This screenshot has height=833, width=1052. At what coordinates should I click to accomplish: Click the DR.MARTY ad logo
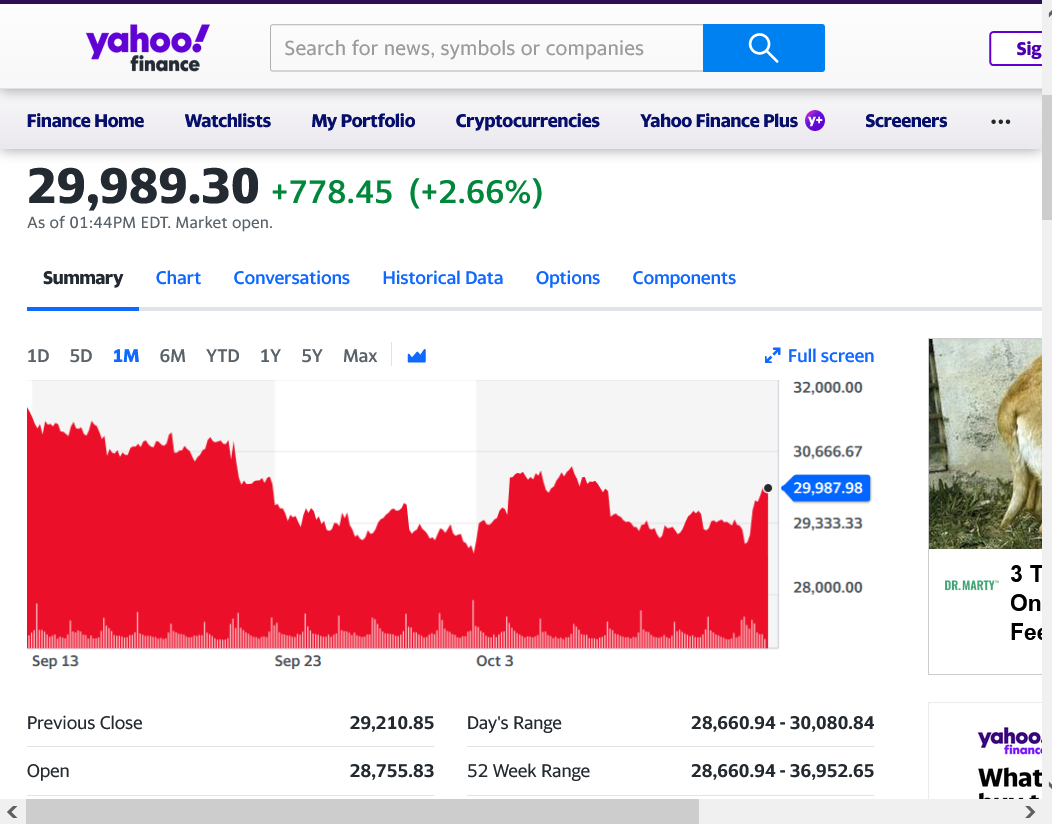click(971, 586)
